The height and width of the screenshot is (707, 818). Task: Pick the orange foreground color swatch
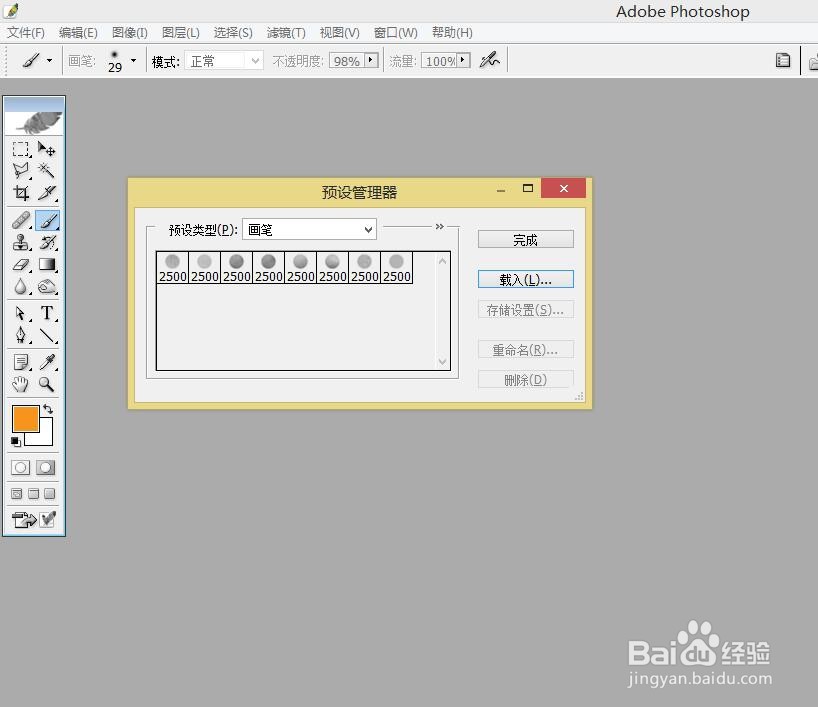click(x=25, y=418)
